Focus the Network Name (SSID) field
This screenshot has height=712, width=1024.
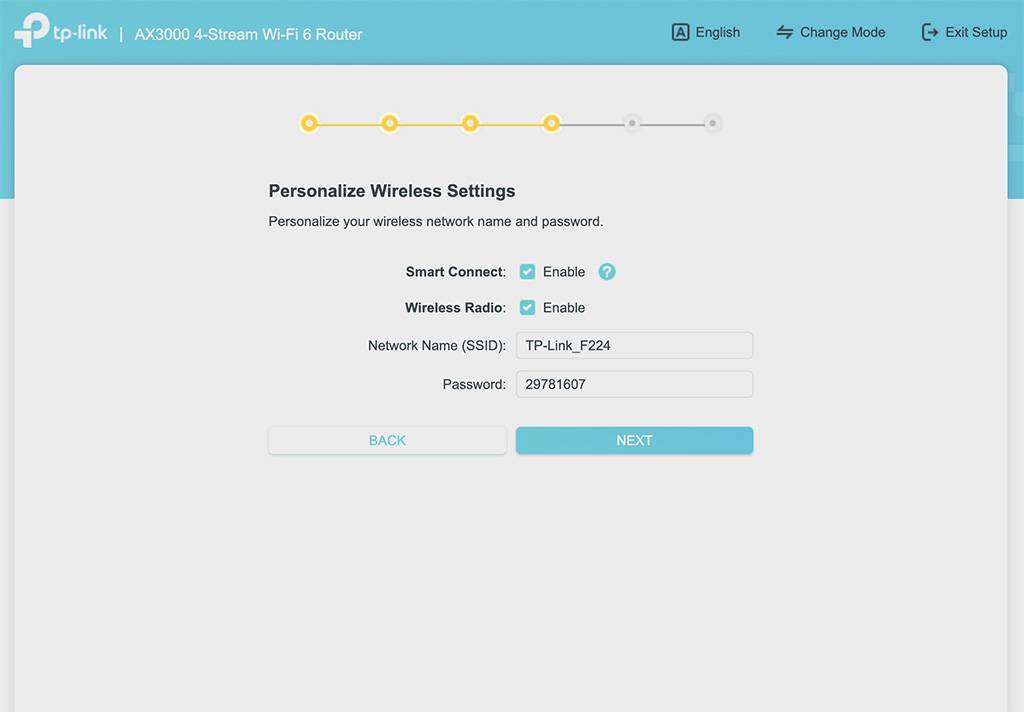634,346
